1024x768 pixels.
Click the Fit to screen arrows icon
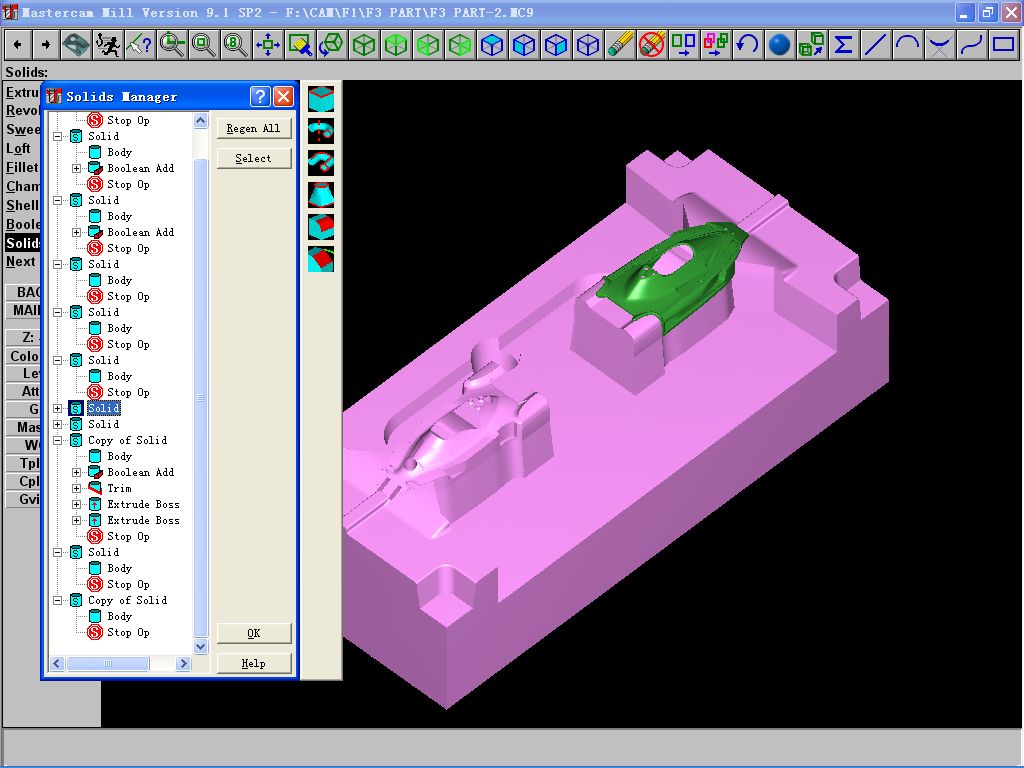tap(268, 44)
